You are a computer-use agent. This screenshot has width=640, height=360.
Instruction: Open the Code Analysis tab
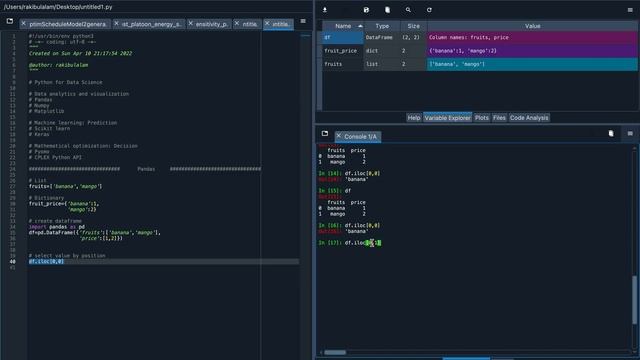tap(529, 118)
